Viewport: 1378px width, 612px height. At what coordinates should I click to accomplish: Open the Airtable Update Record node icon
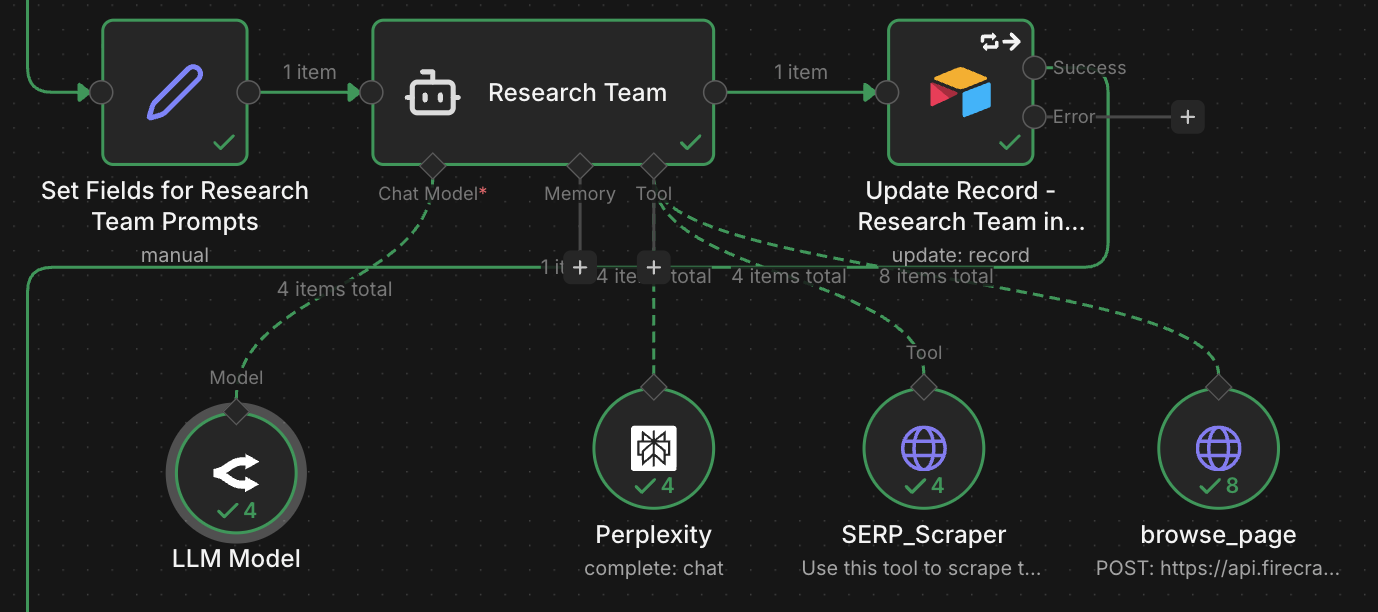960,93
